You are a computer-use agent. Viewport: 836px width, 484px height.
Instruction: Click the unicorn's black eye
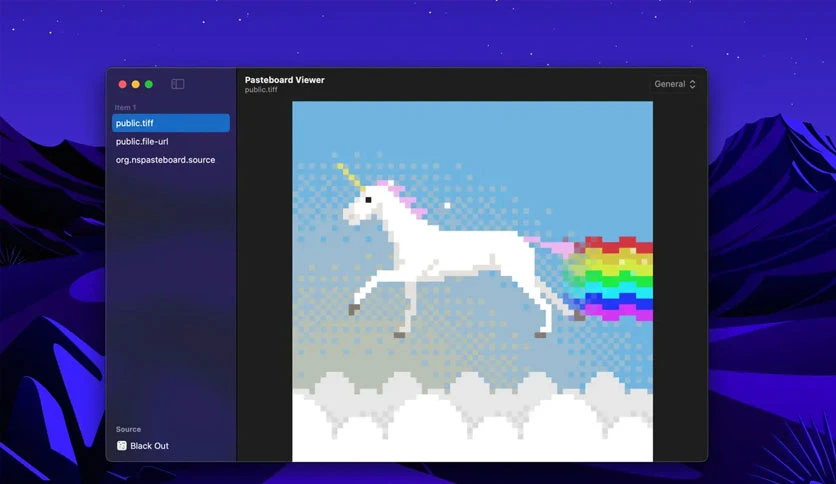pyautogui.click(x=368, y=200)
